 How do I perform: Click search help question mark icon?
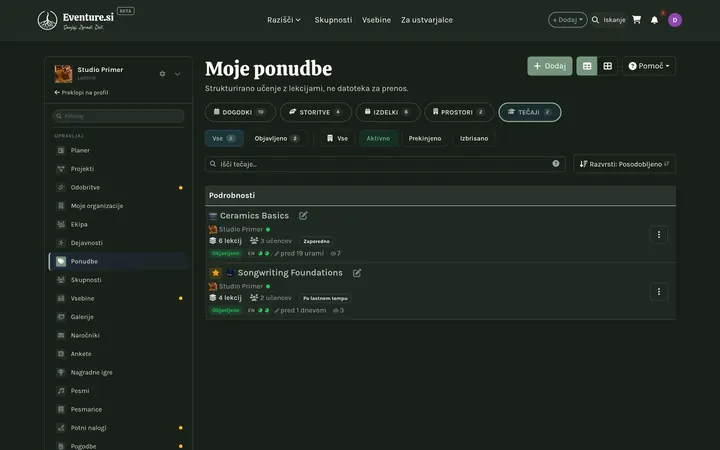pos(556,163)
